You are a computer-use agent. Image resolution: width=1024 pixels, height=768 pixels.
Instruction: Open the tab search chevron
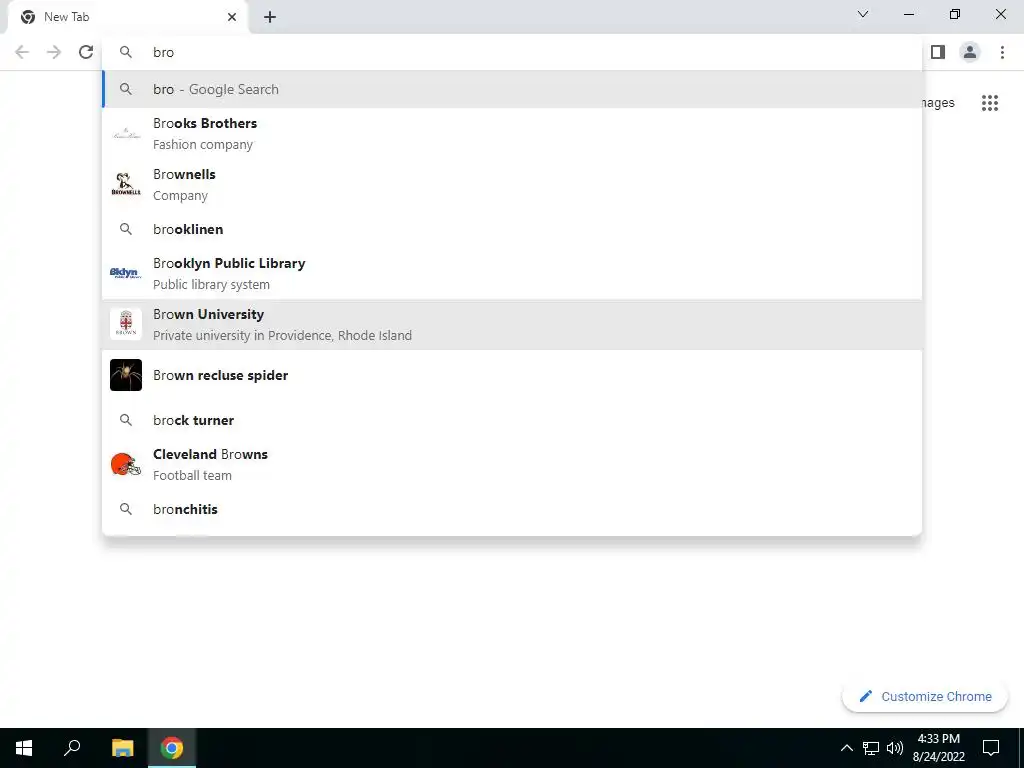point(863,14)
